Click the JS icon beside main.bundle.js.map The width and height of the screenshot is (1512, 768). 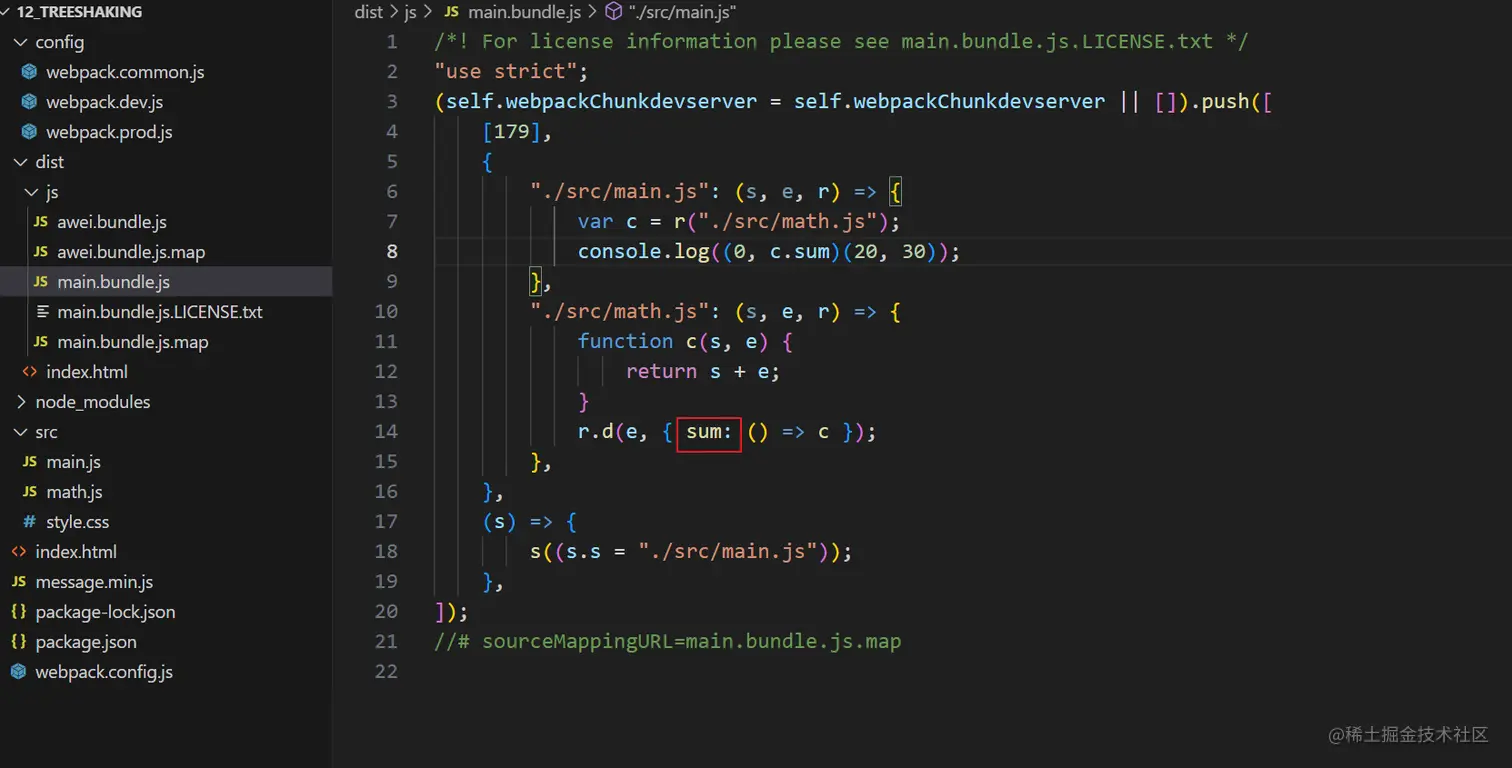coord(40,342)
